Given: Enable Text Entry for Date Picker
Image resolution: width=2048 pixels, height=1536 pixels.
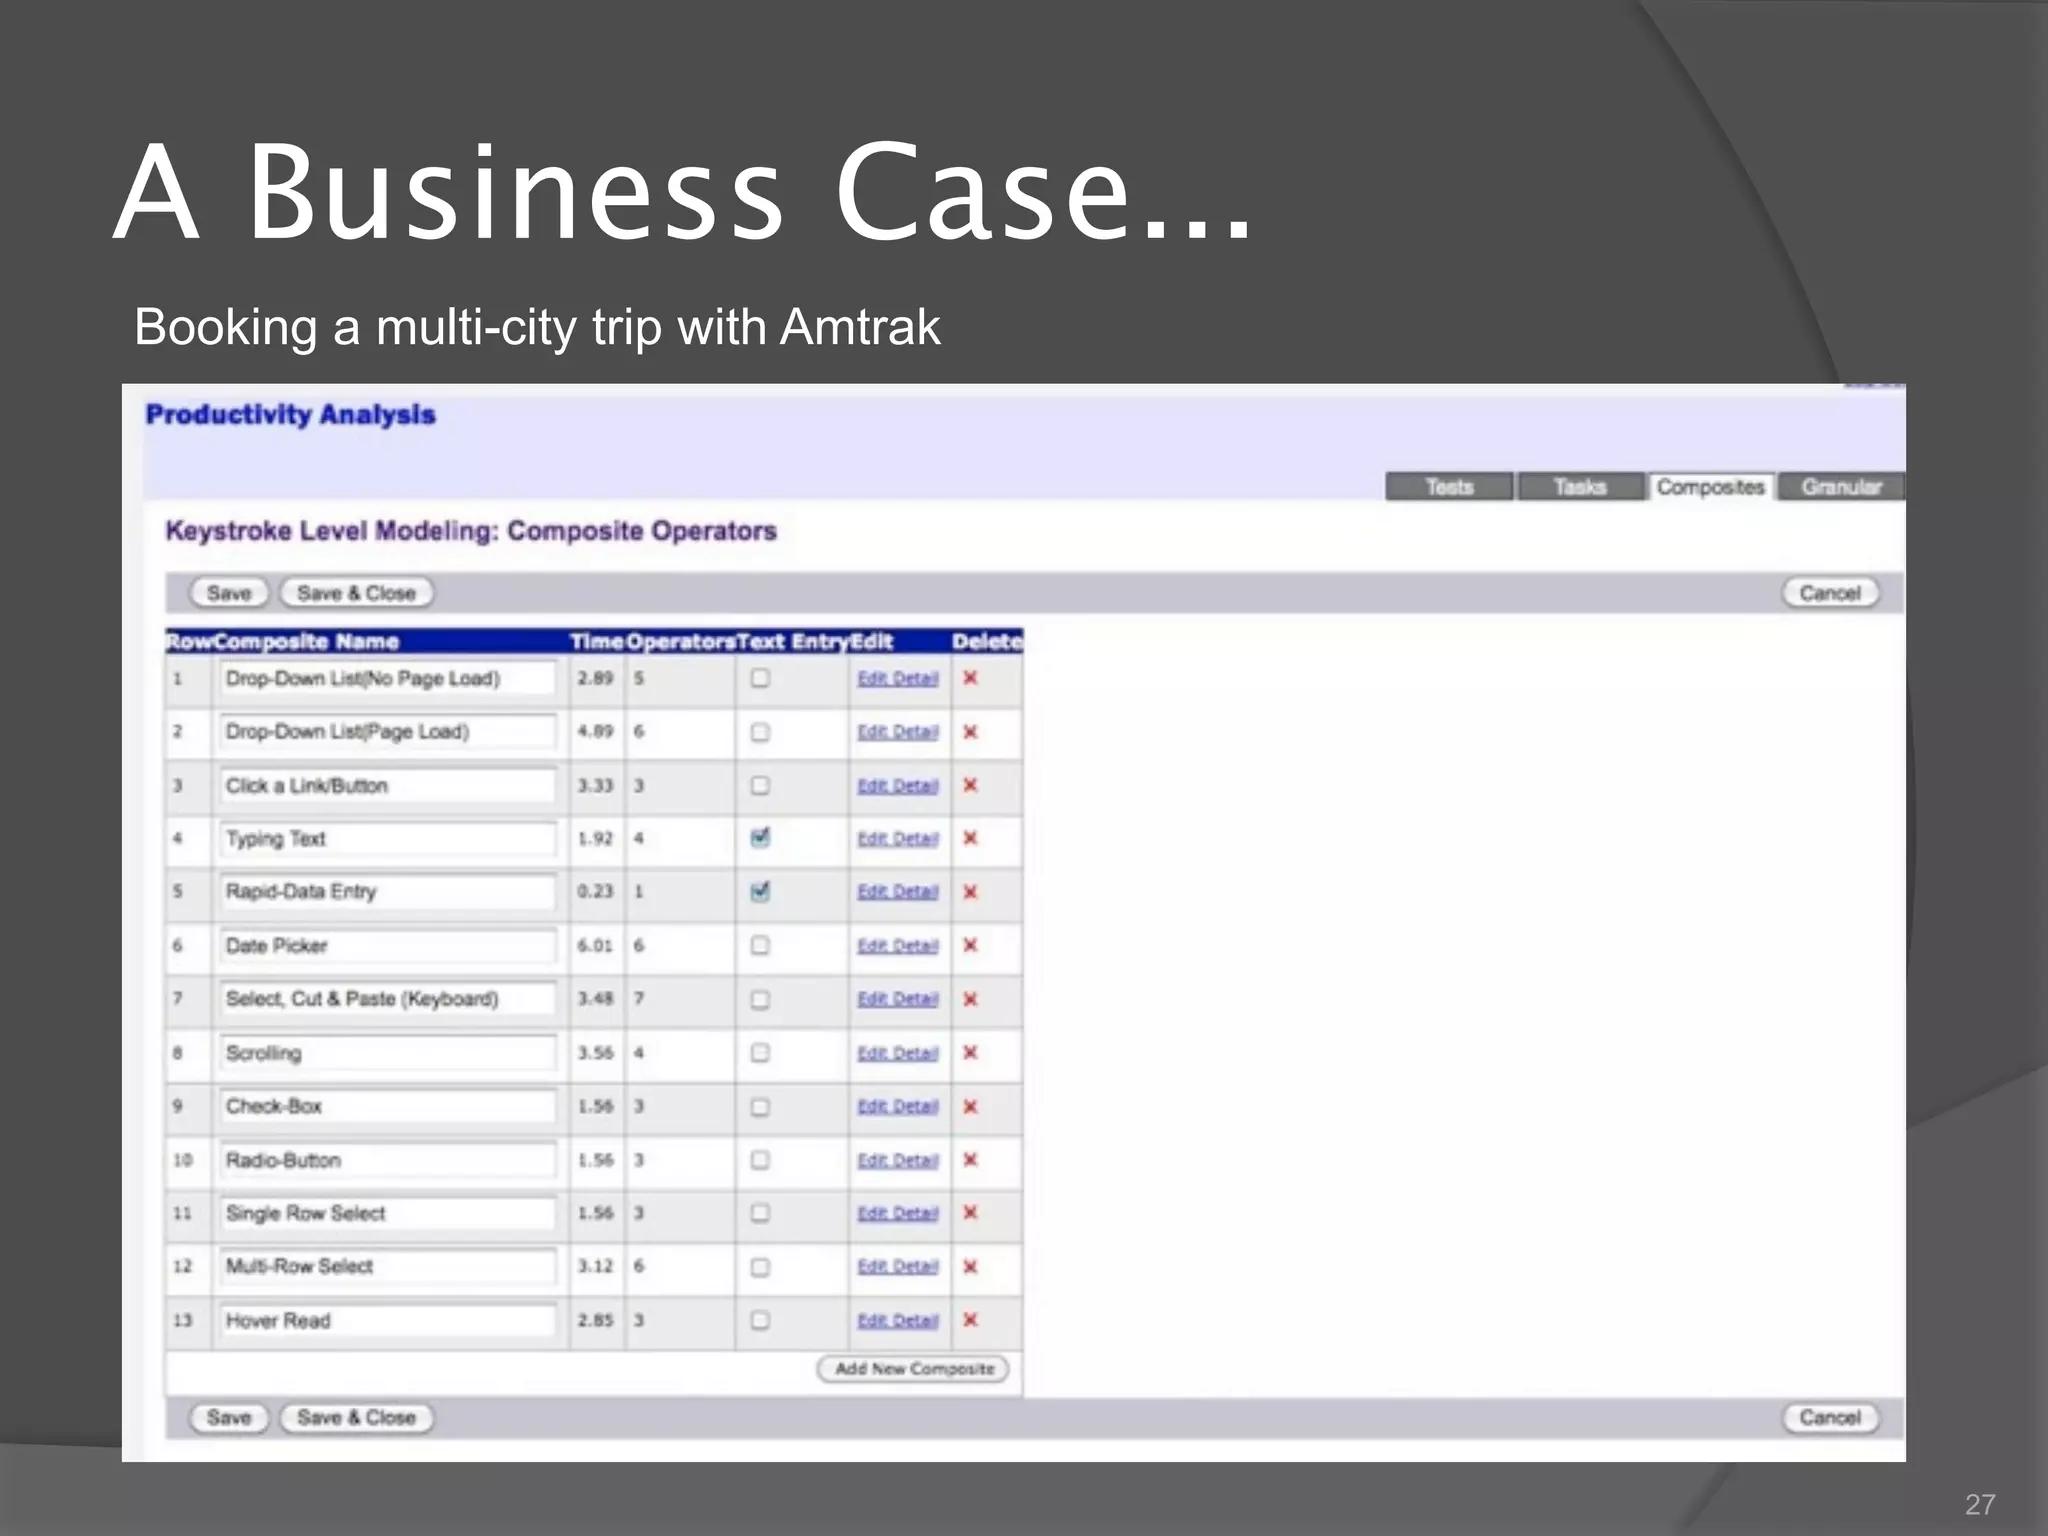Looking at the screenshot, I should click(760, 945).
